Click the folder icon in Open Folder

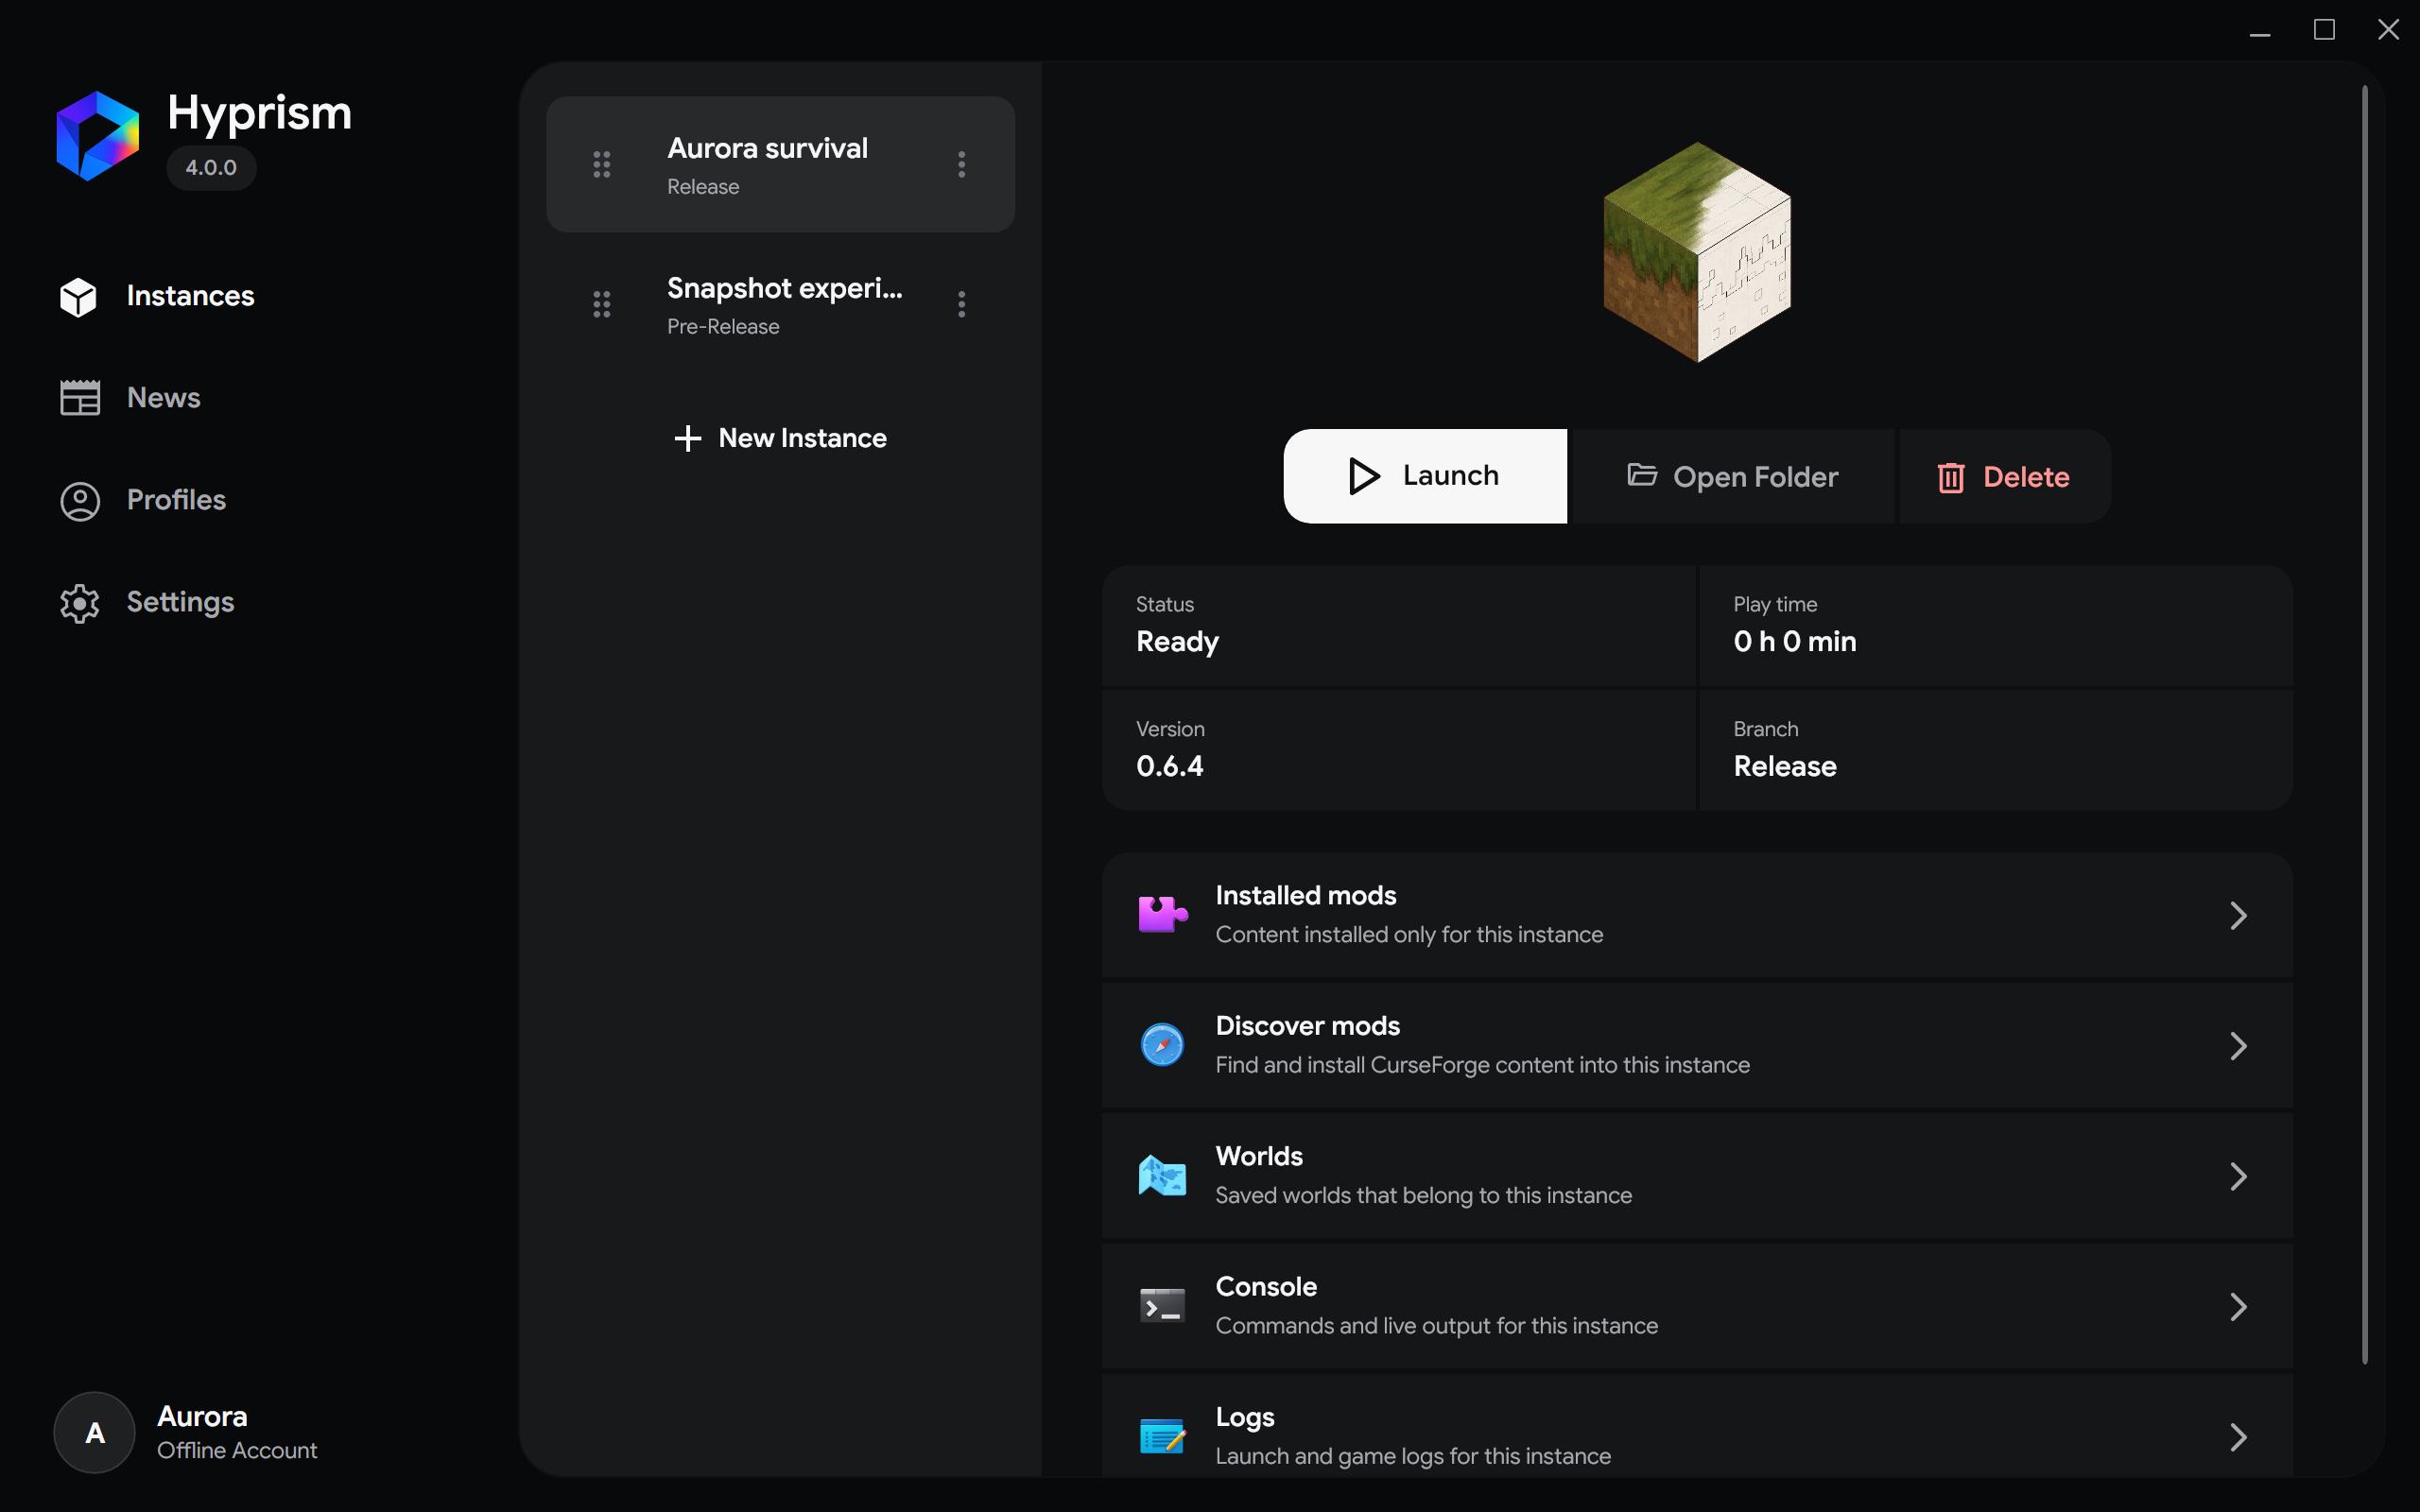1642,474
